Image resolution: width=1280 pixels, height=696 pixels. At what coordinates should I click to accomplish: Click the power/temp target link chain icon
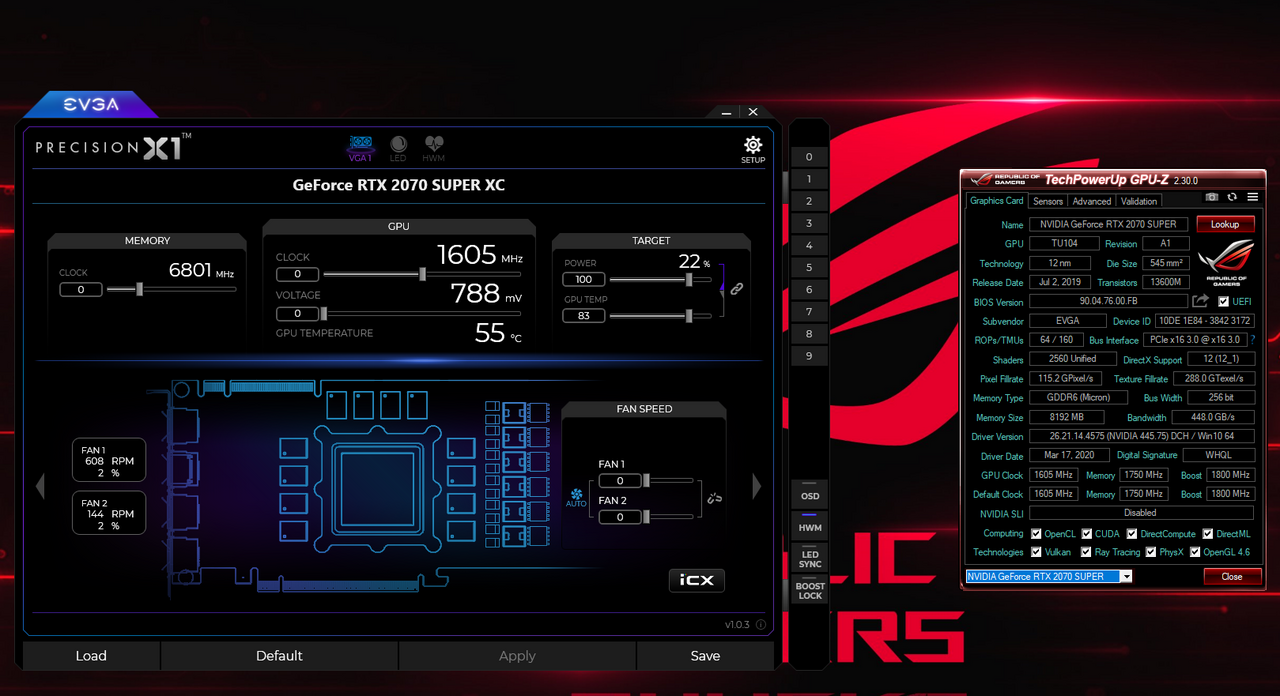pyautogui.click(x=737, y=288)
